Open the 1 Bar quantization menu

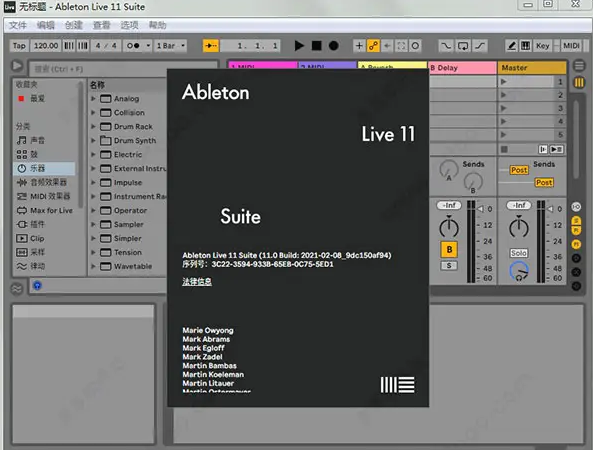(171, 46)
